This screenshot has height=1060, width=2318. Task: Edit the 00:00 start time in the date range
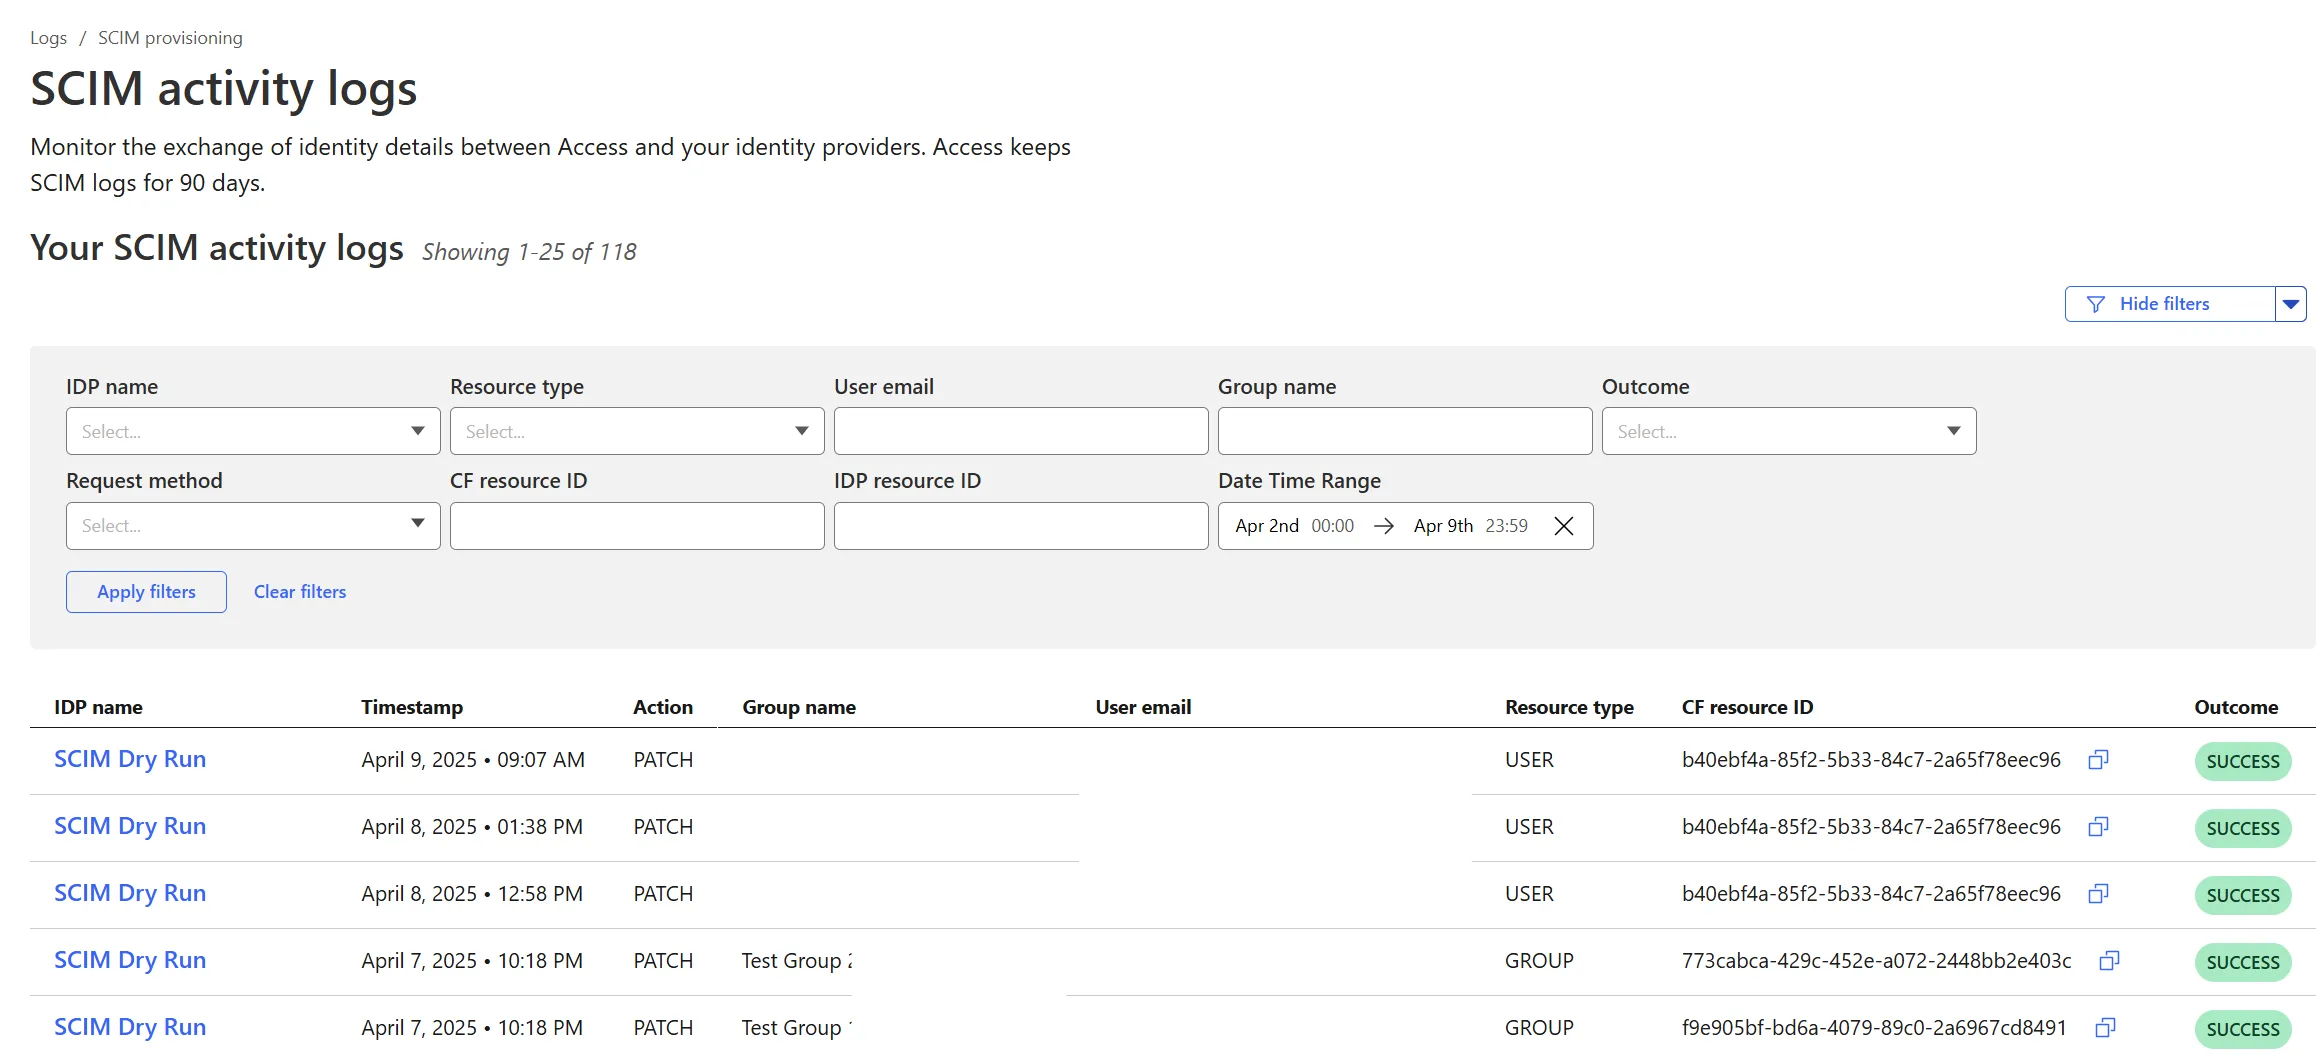[x=1332, y=525]
